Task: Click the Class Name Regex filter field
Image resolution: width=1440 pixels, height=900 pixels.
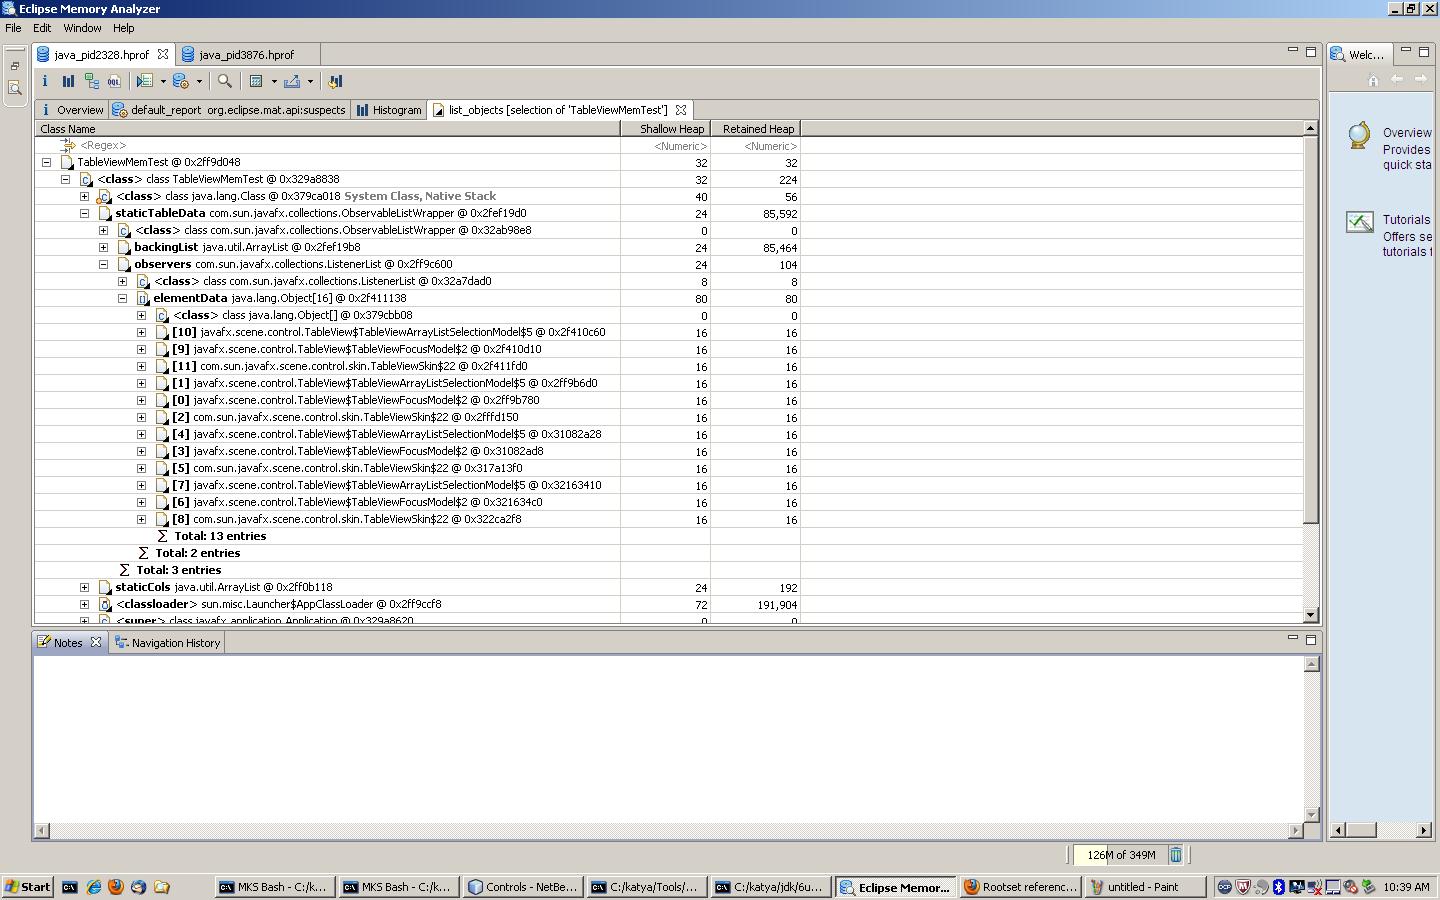Action: pos(340,146)
